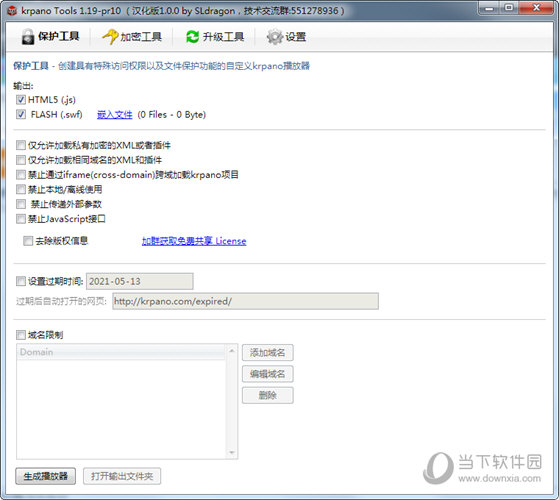Maximize the krpano Tools window
559x500 pixels.
(x=509, y=8)
